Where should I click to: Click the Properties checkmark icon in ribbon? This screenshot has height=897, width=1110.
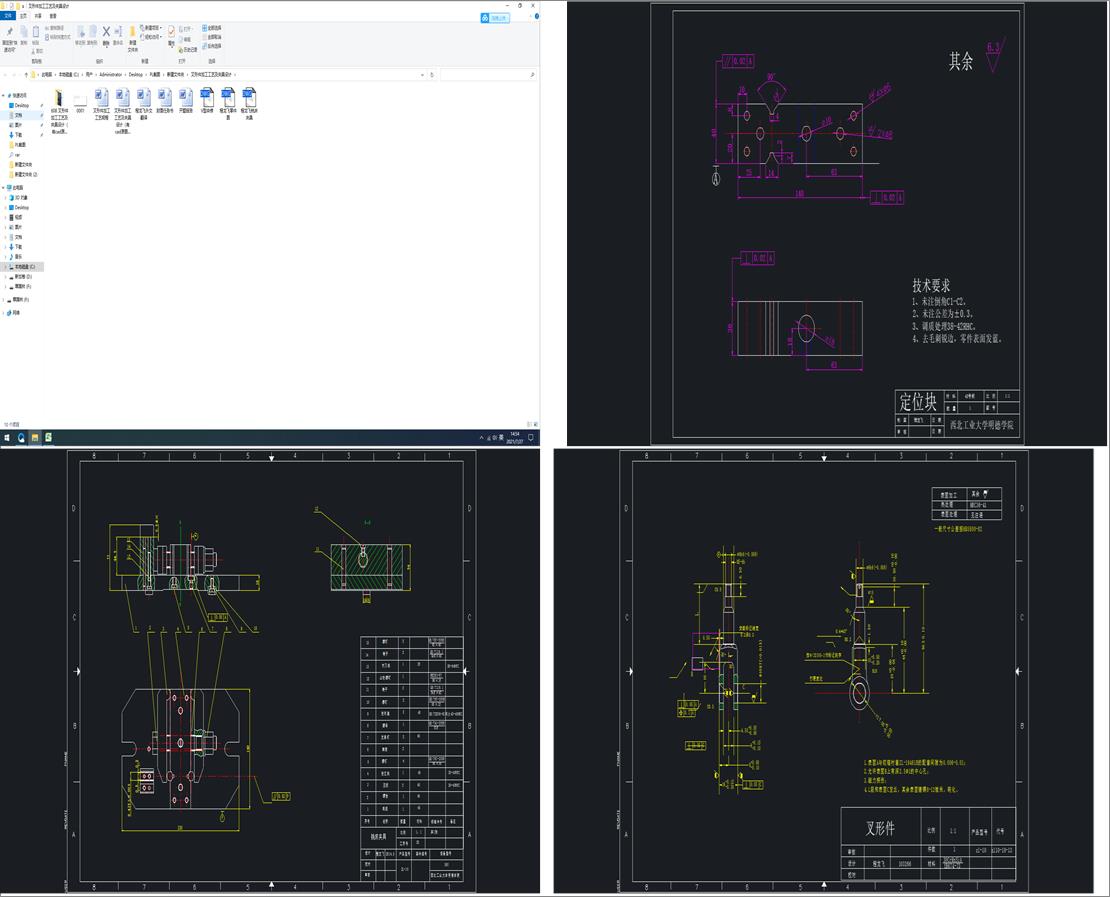point(171,33)
